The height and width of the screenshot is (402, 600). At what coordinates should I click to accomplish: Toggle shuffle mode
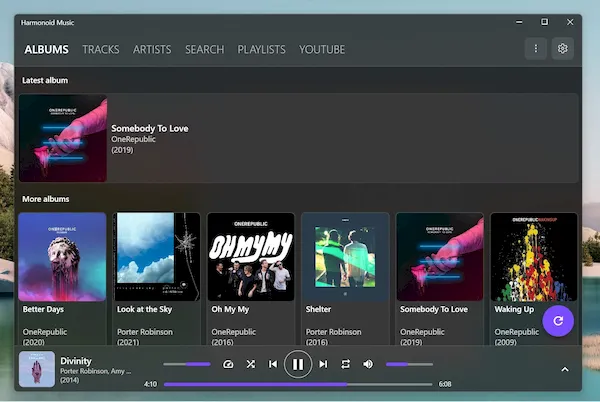[x=251, y=364]
